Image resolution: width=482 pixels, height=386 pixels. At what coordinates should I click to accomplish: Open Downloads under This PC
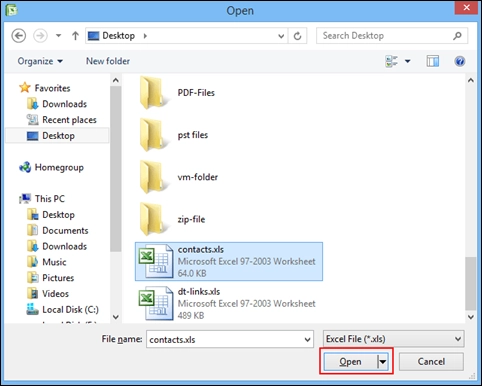pyautogui.click(x=57, y=246)
